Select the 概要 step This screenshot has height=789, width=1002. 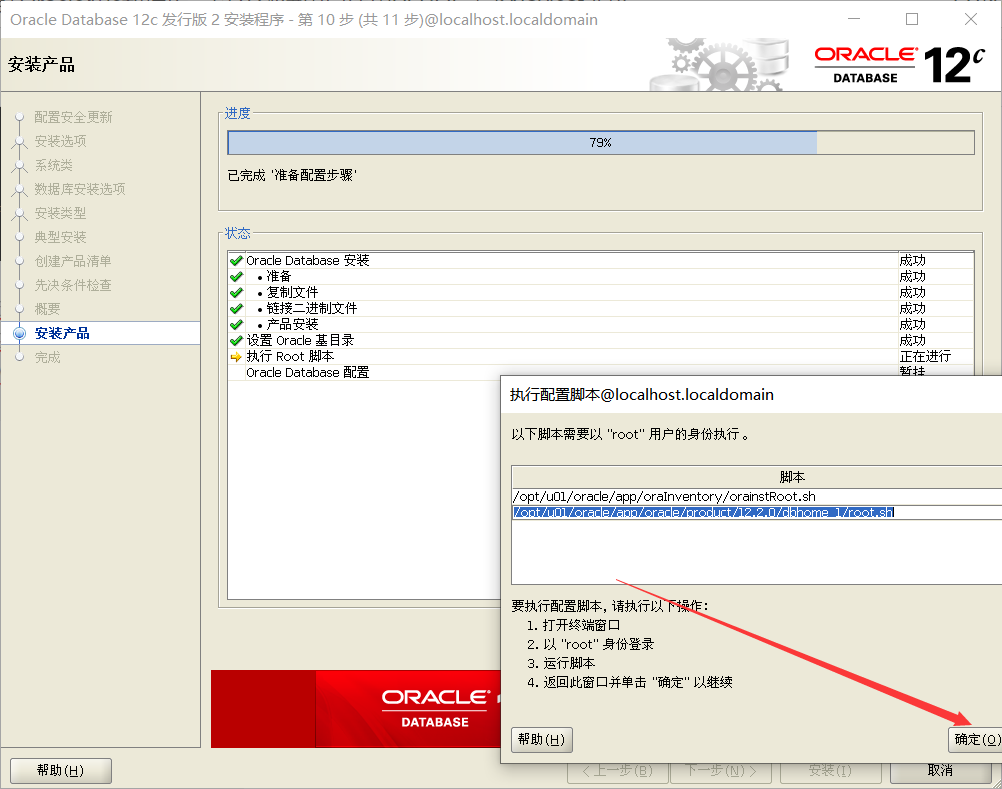tap(47, 309)
